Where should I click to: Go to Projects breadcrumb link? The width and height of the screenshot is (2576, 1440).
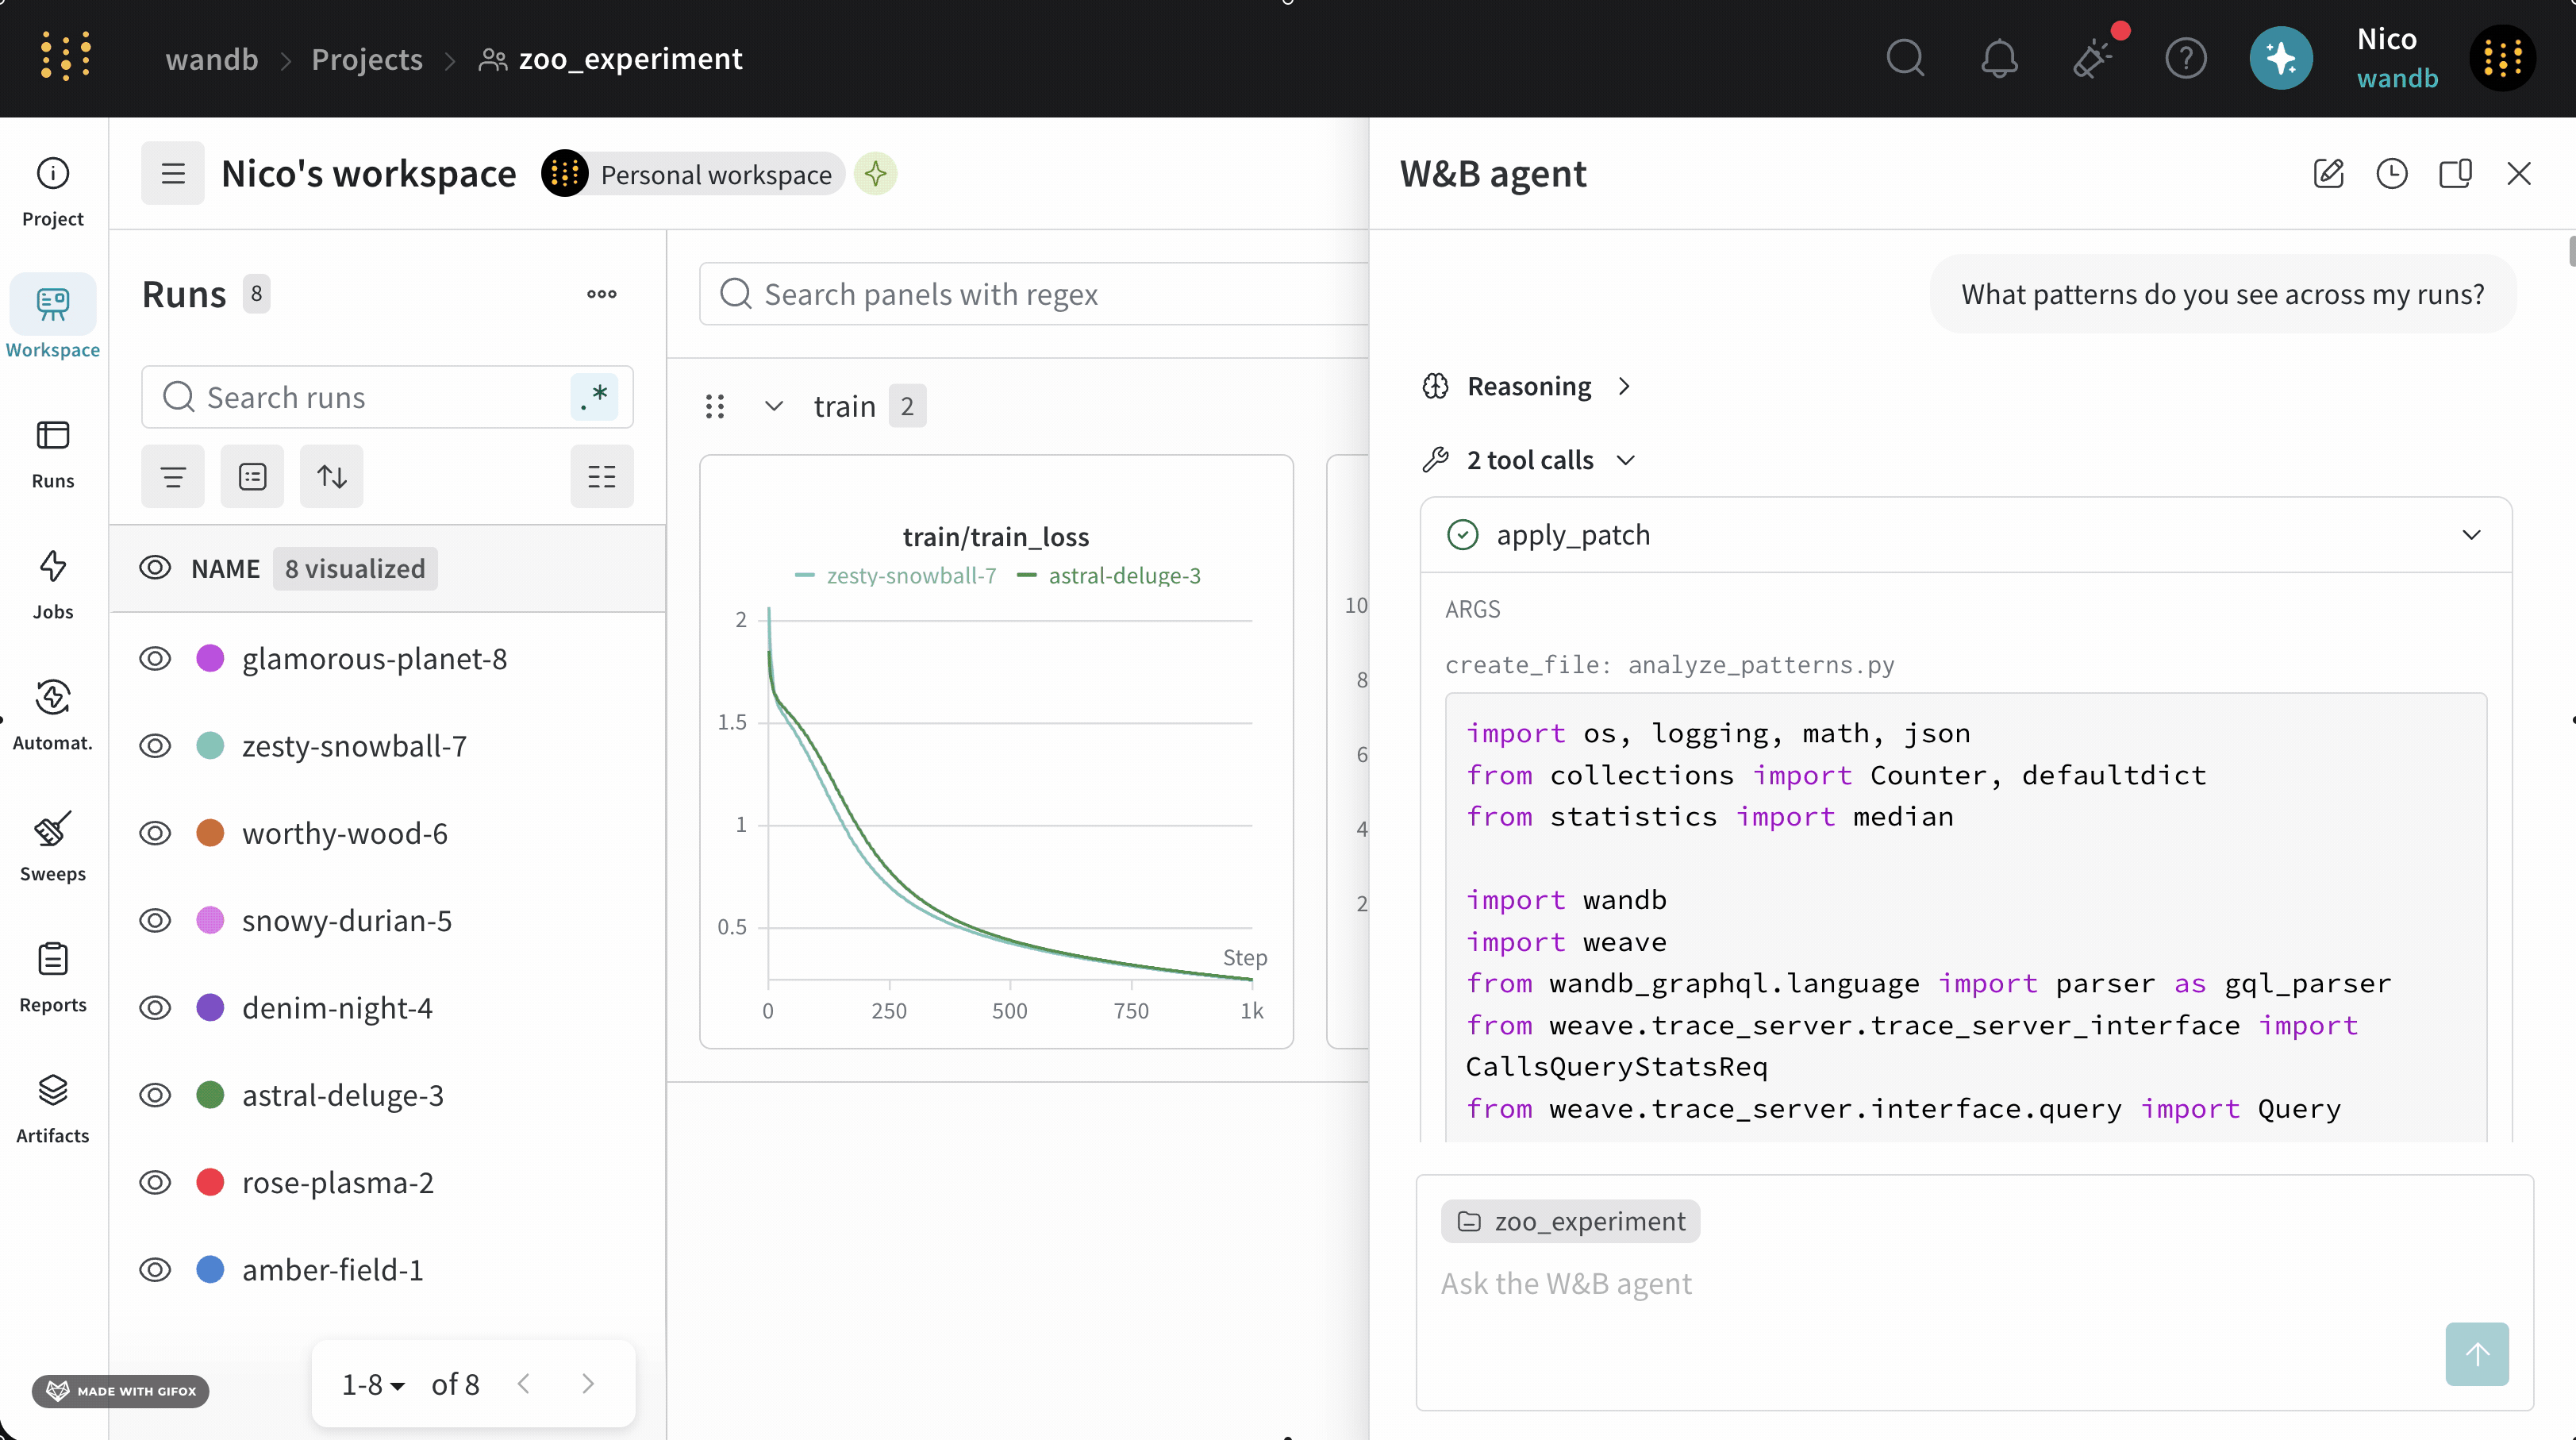367,59
